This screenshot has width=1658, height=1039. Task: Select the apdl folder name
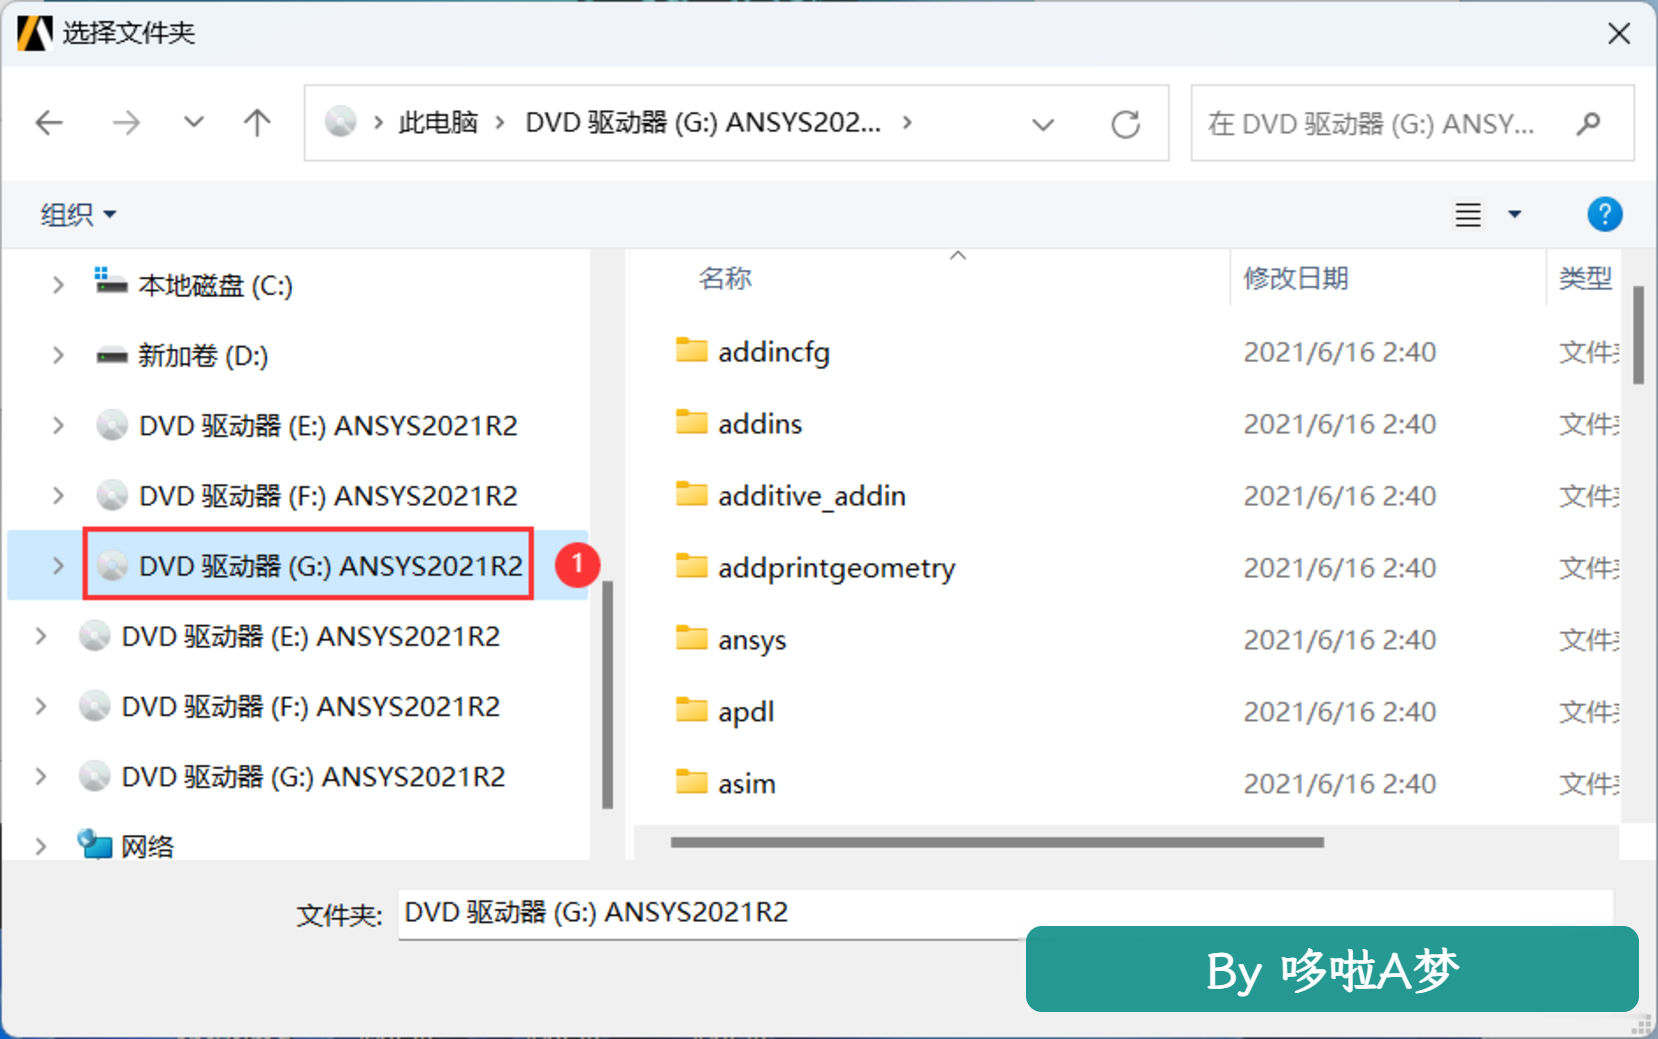(746, 712)
